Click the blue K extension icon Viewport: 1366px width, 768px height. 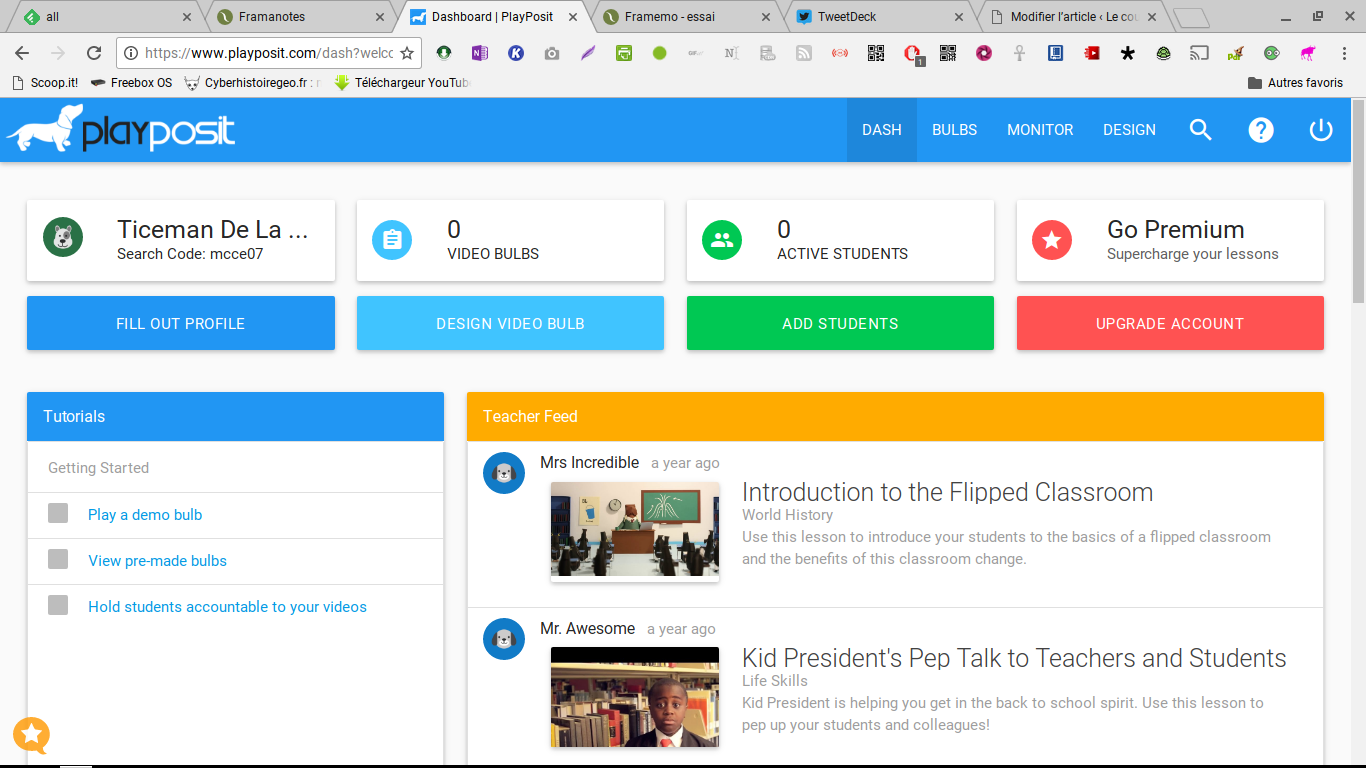516,53
